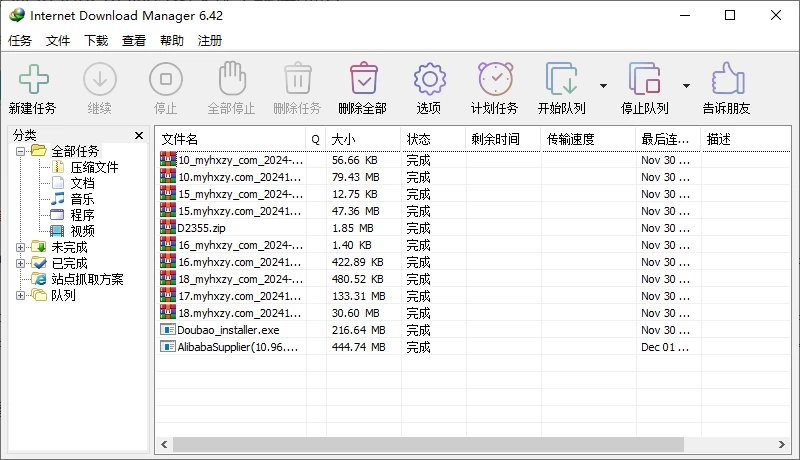The height and width of the screenshot is (460, 800).
Task: Click the 新建任务 (new task) toolbar icon
Action: [x=33, y=80]
